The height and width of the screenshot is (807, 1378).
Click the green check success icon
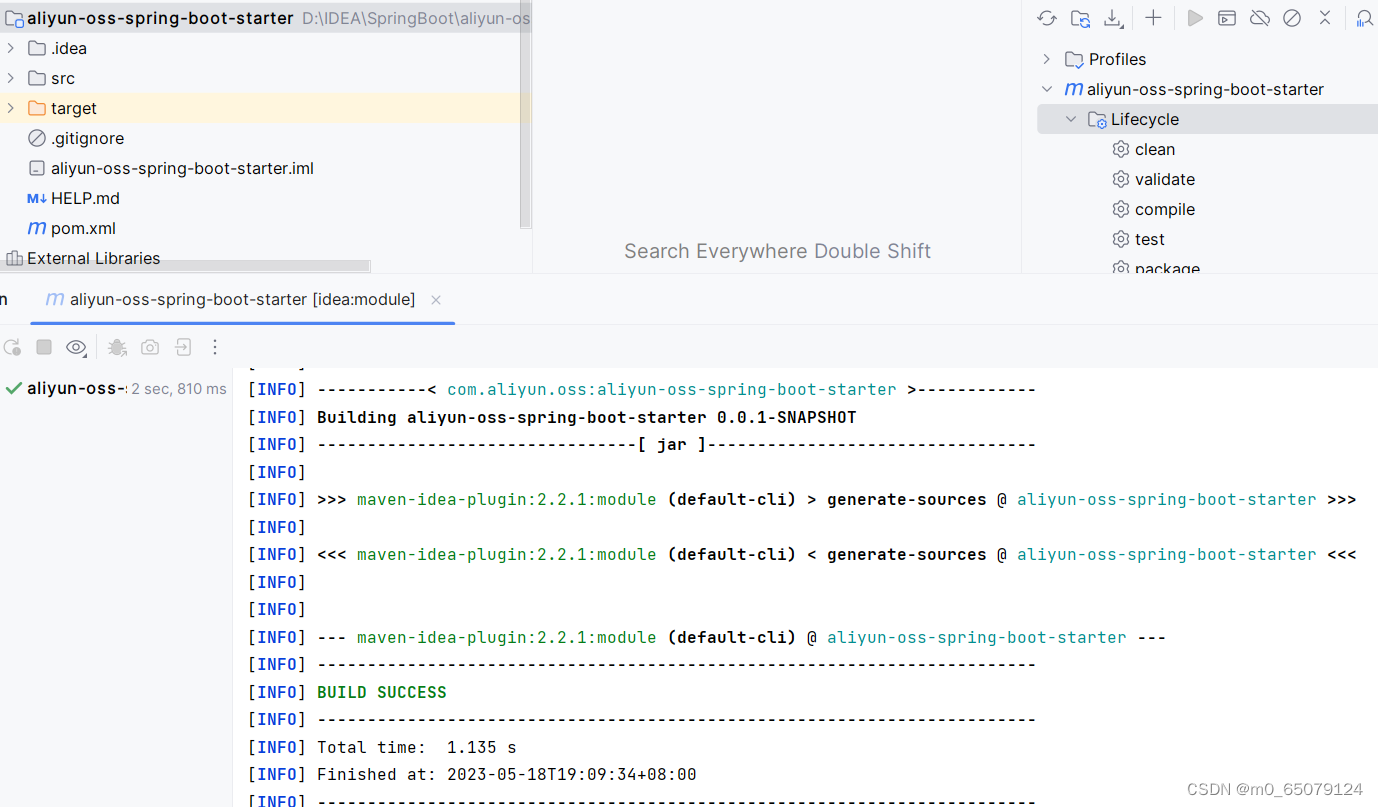click(x=13, y=388)
